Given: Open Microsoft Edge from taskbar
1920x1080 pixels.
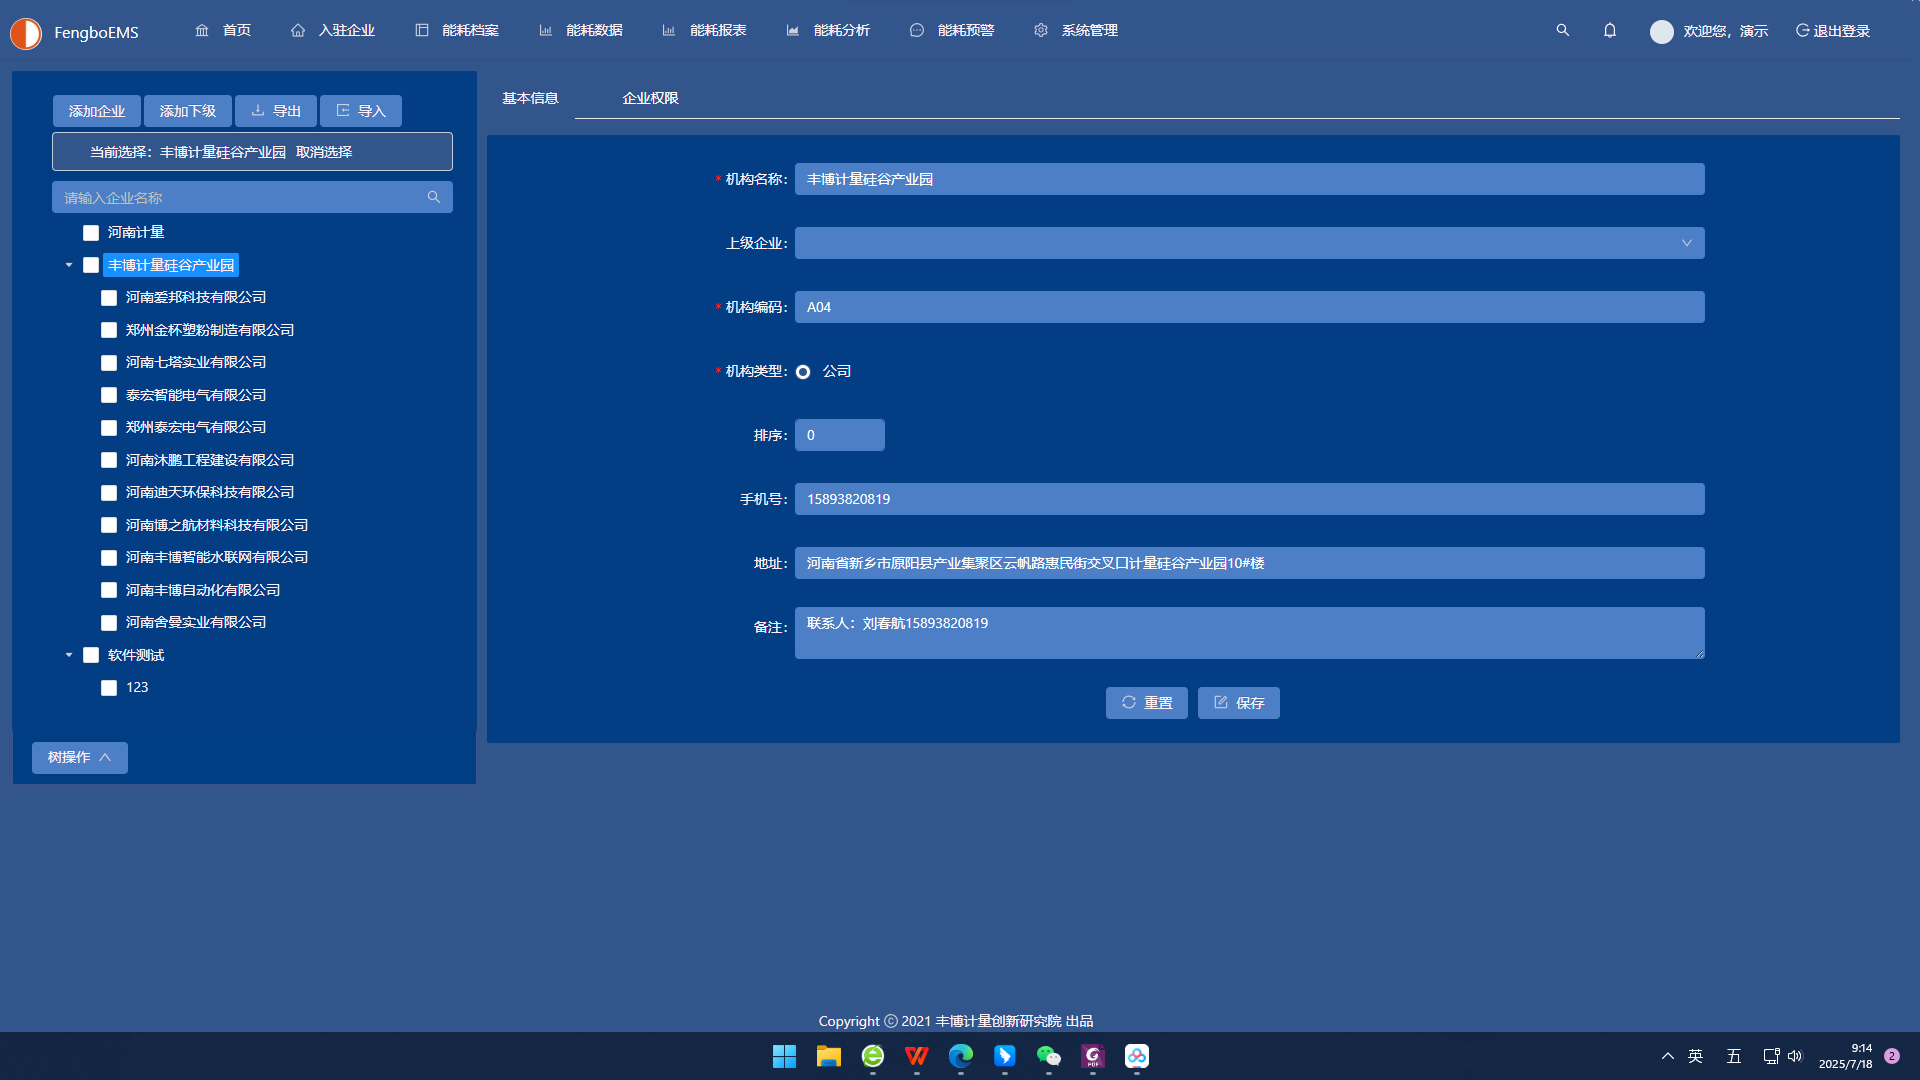Looking at the screenshot, I should (960, 1056).
